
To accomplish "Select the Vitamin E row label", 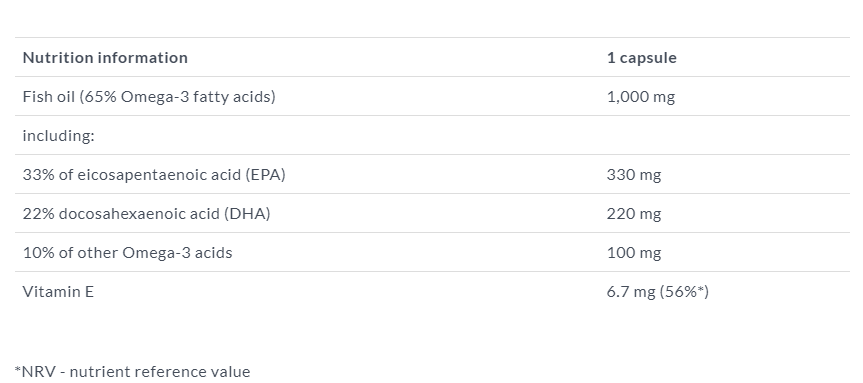I will click(58, 292).
